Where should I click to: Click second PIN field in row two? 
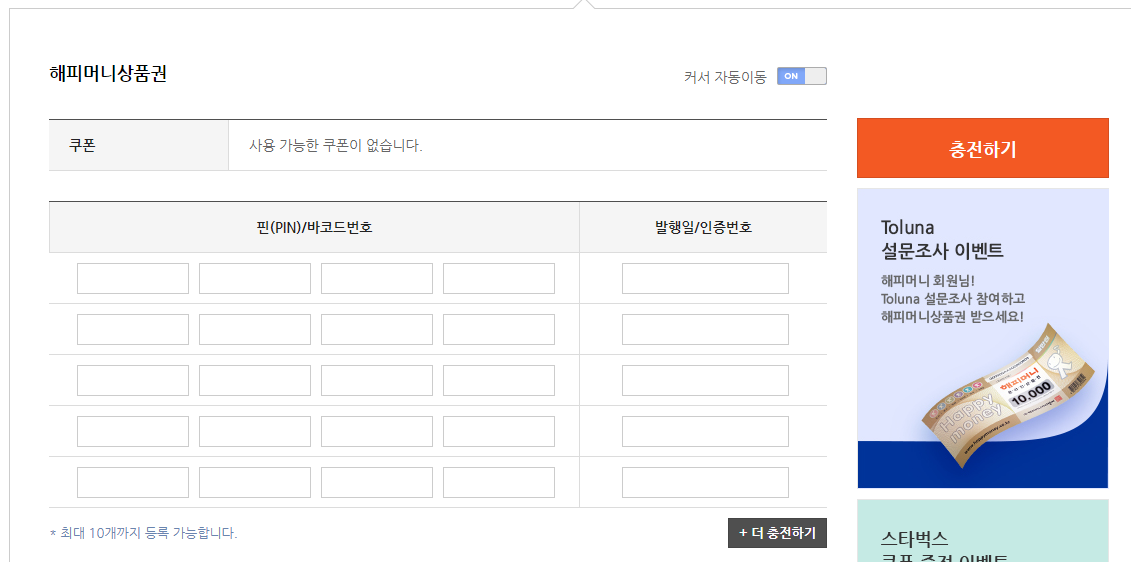[x=255, y=330]
